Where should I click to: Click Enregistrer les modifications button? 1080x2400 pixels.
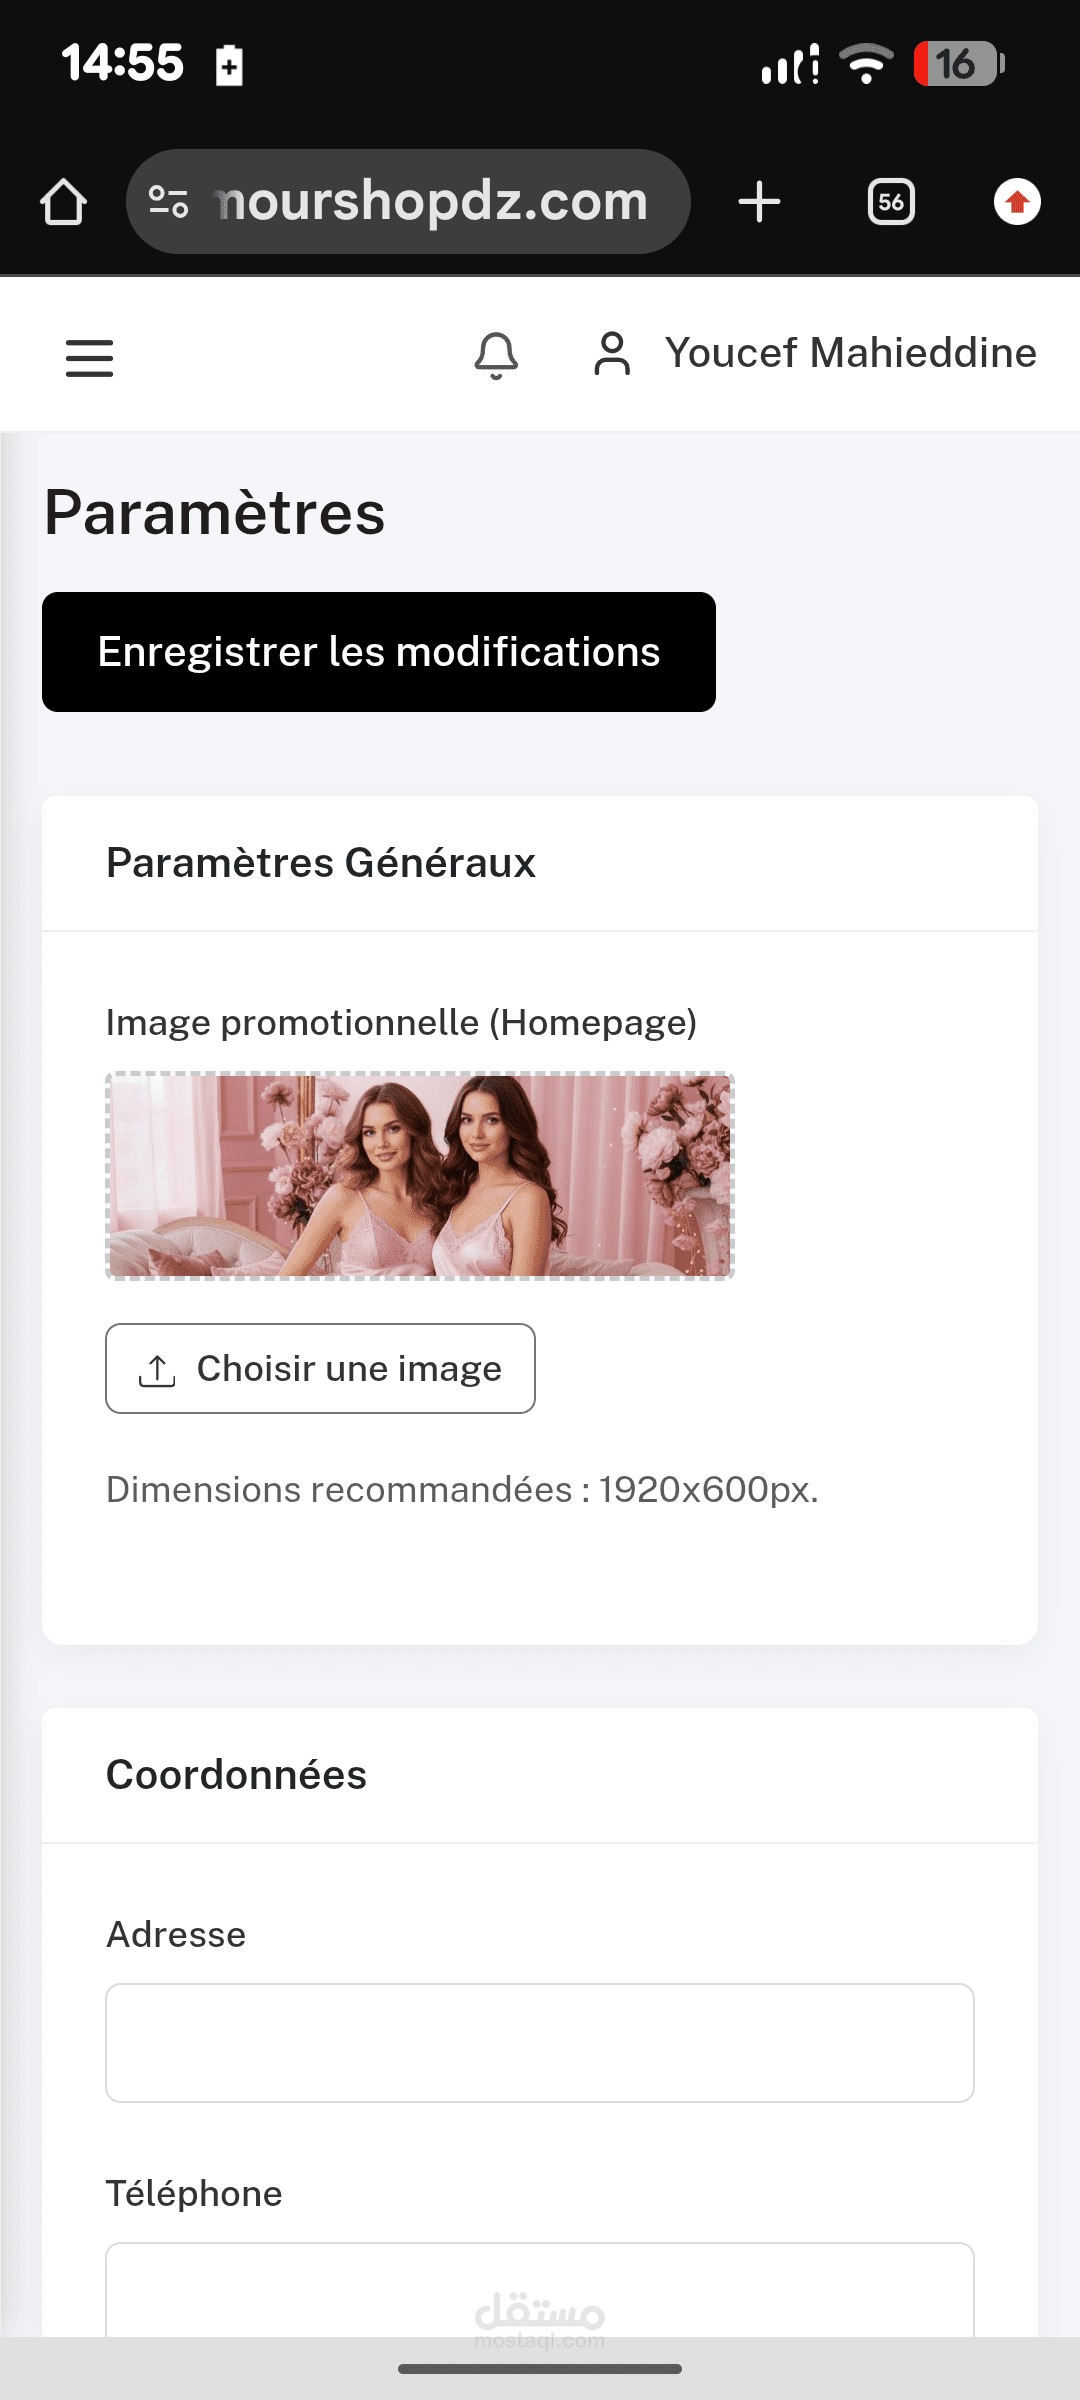(x=379, y=652)
